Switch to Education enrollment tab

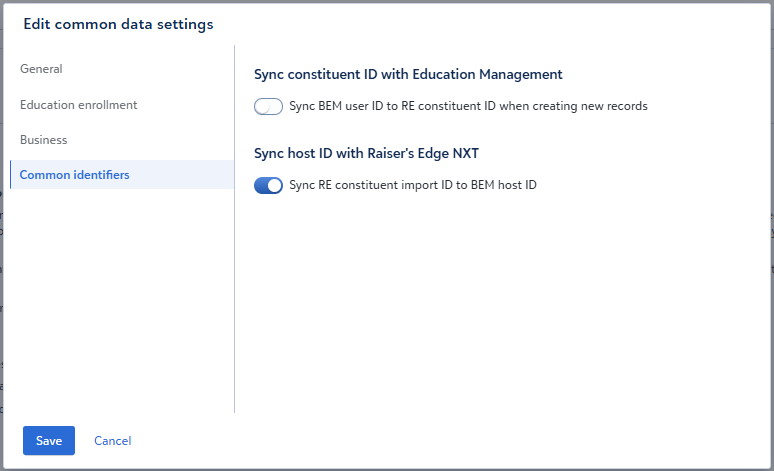coord(78,105)
